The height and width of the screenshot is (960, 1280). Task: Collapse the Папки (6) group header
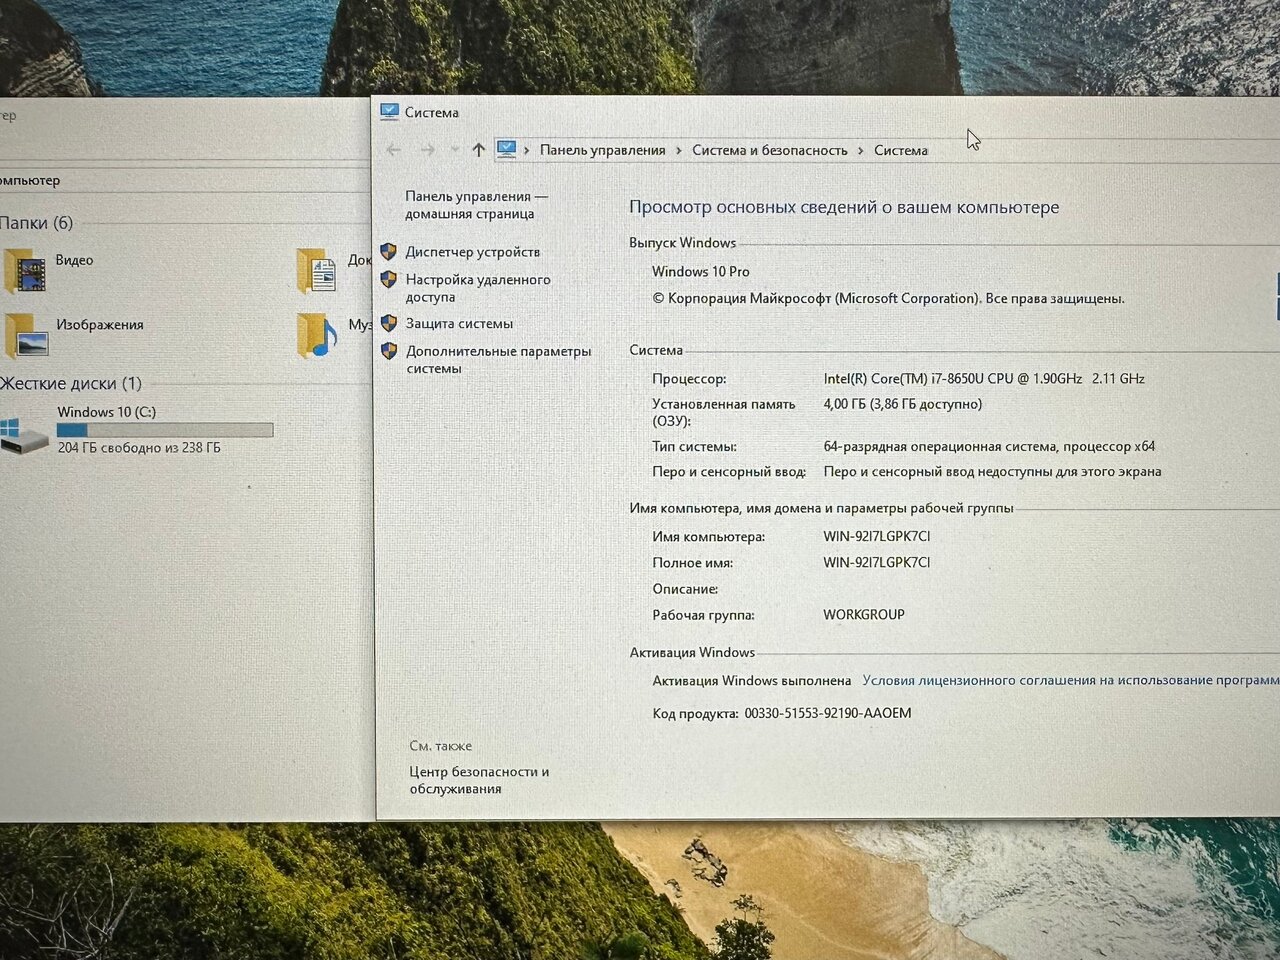pyautogui.click(x=37, y=223)
